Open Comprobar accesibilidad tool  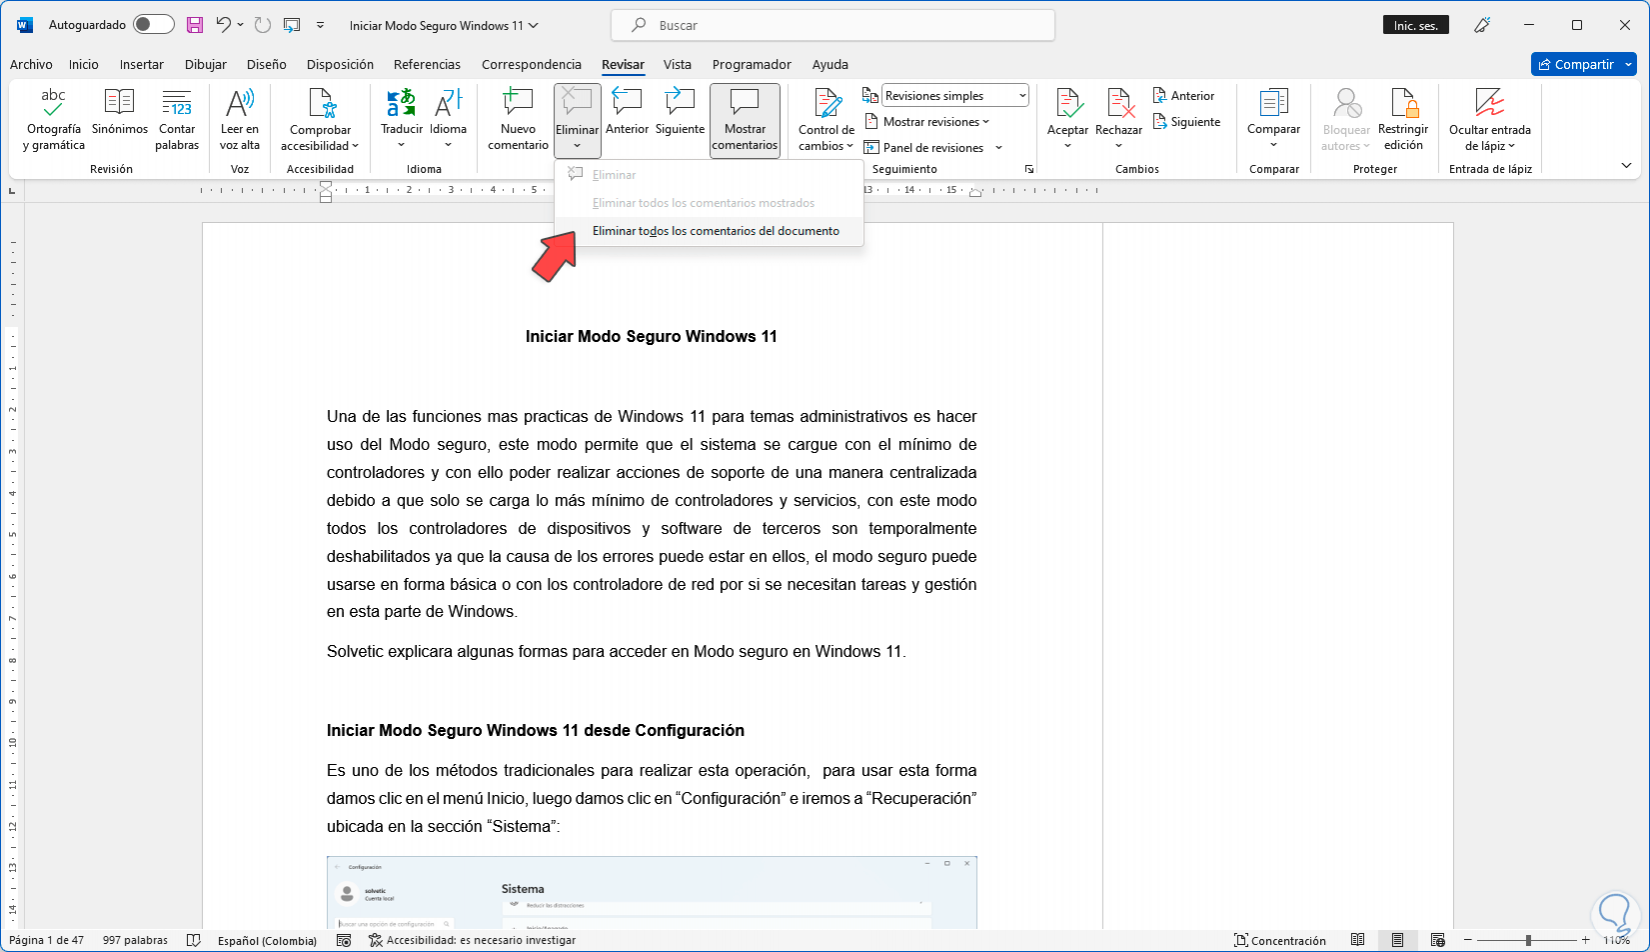pyautogui.click(x=320, y=120)
